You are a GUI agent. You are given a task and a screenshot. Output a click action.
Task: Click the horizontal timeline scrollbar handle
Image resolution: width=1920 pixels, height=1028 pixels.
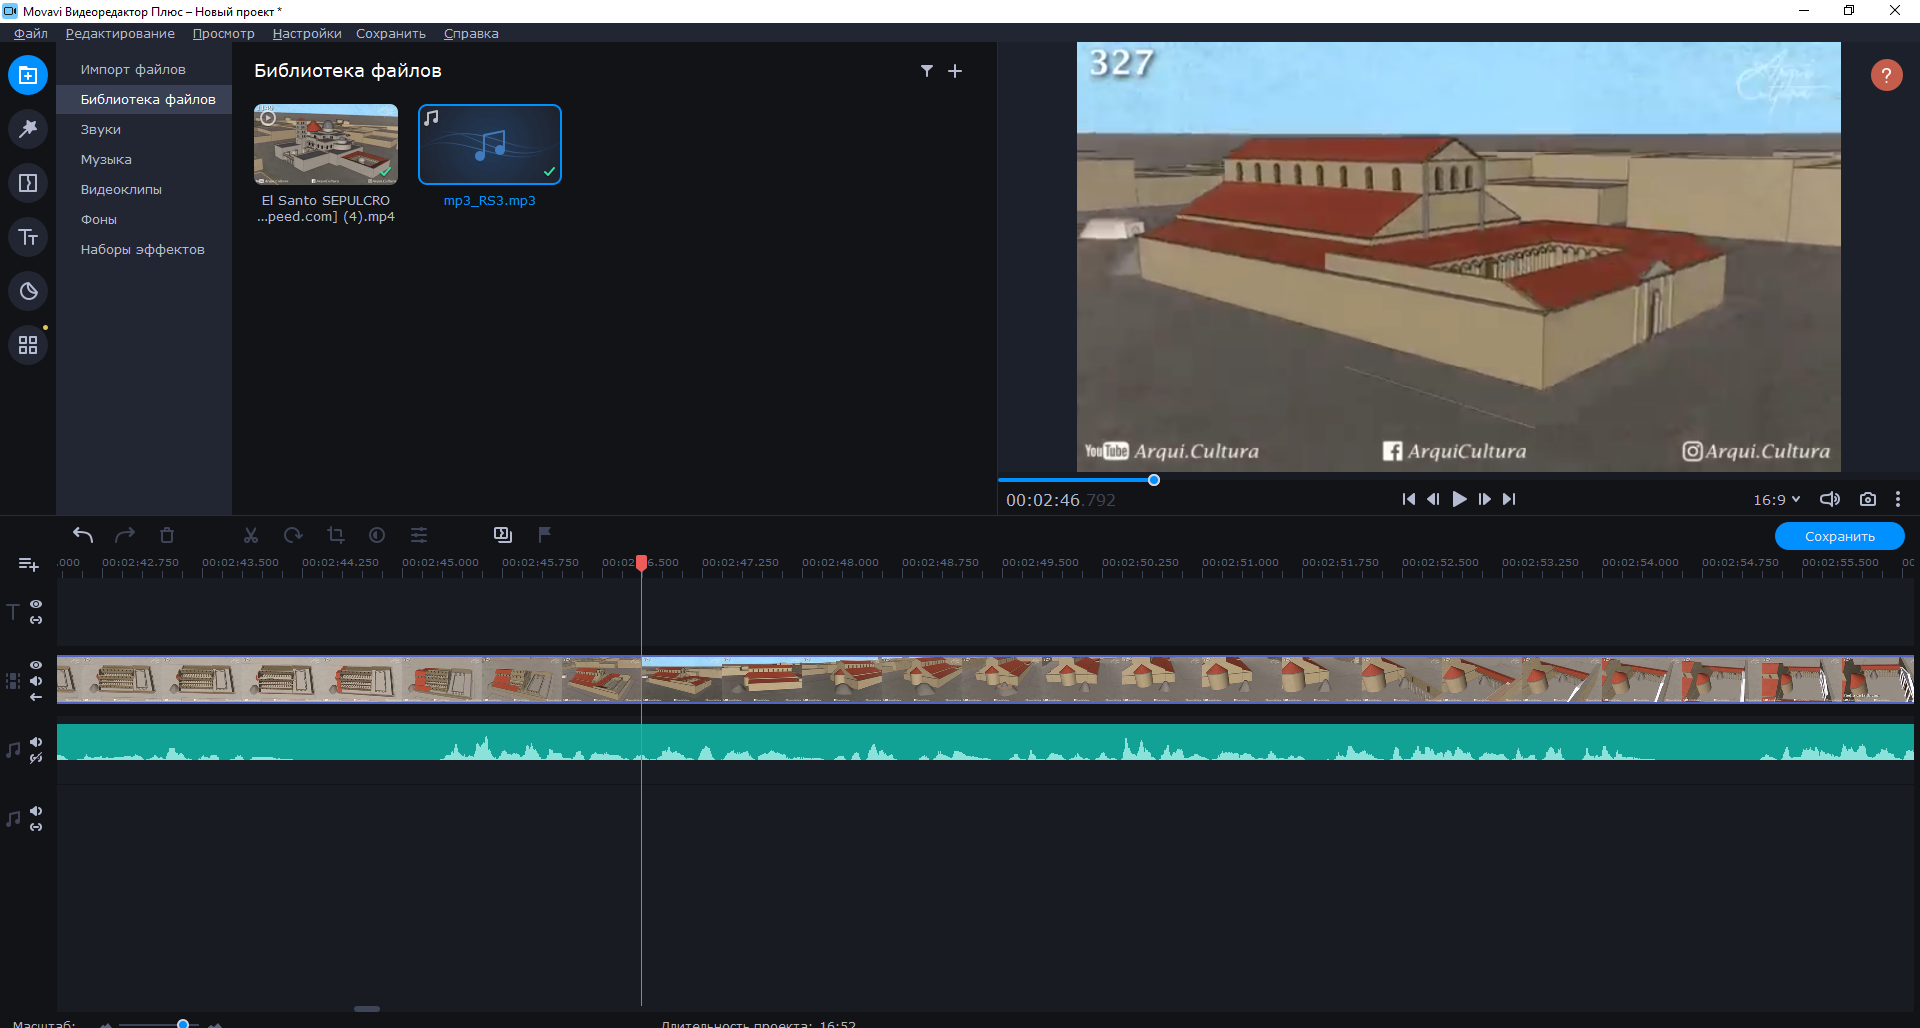(x=367, y=1008)
